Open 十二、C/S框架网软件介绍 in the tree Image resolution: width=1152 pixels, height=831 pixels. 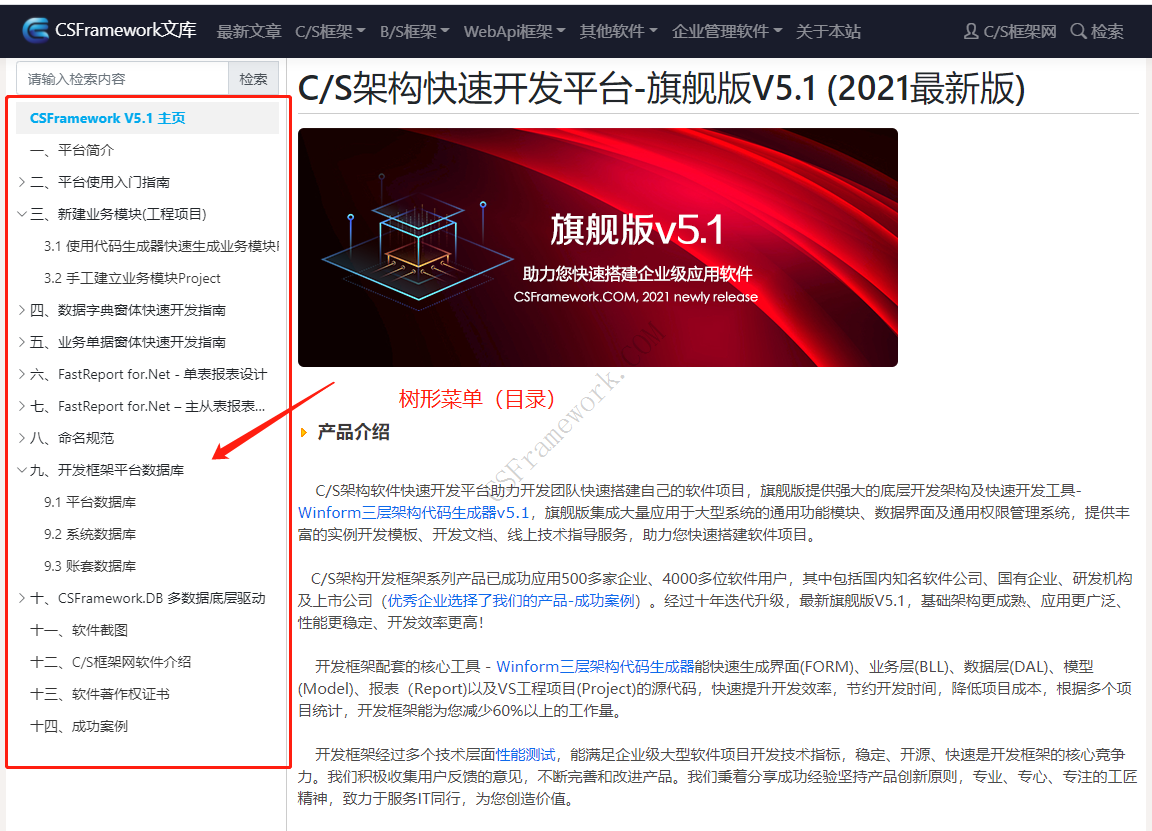point(110,662)
